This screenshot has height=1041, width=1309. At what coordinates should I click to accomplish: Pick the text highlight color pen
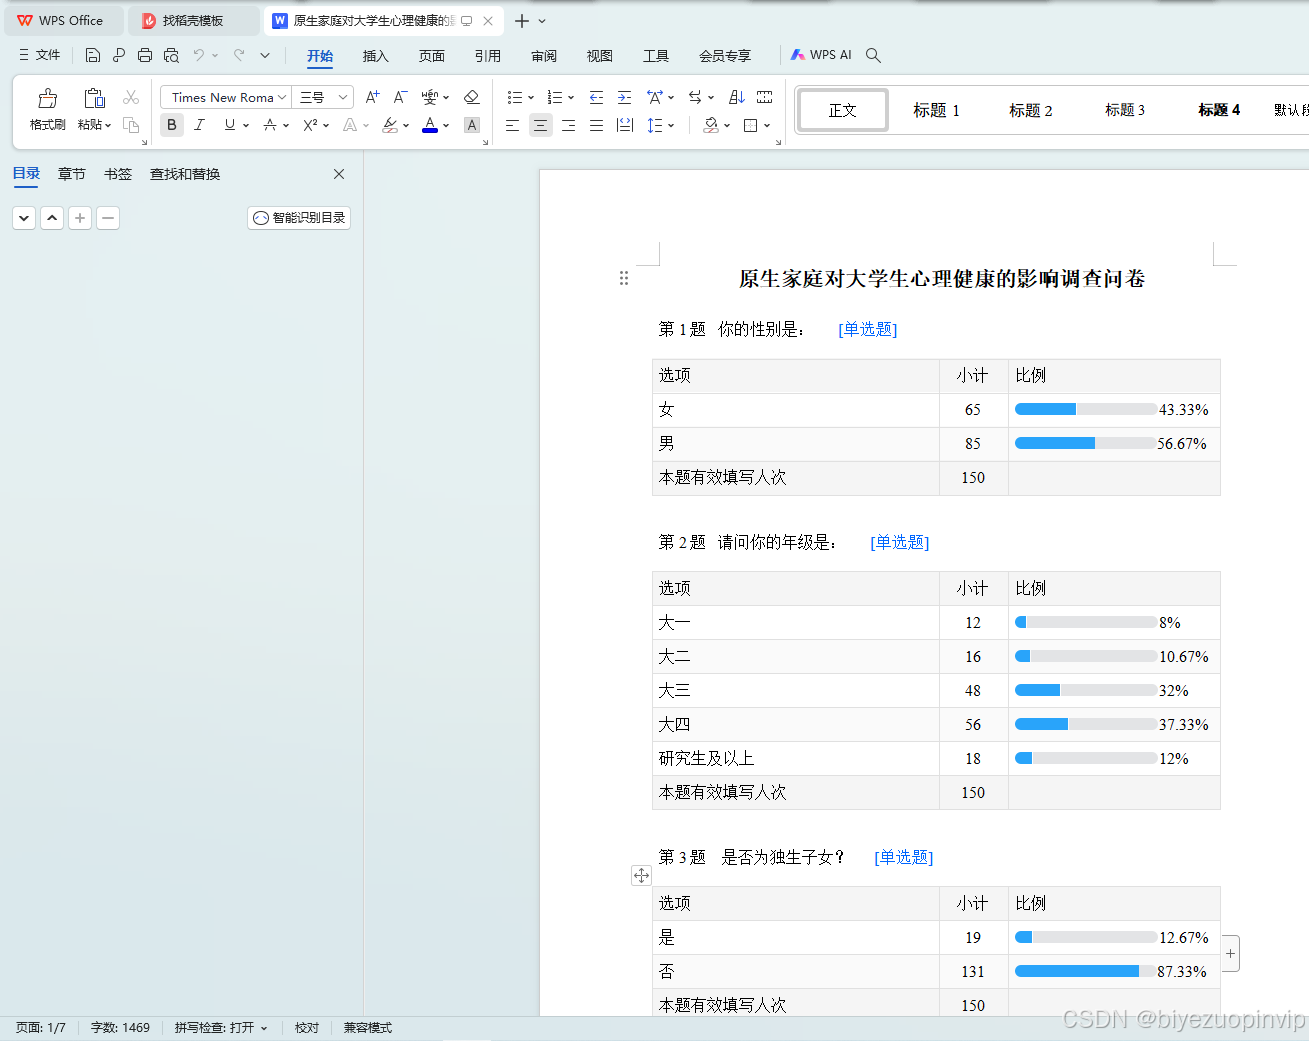pyautogui.click(x=390, y=125)
